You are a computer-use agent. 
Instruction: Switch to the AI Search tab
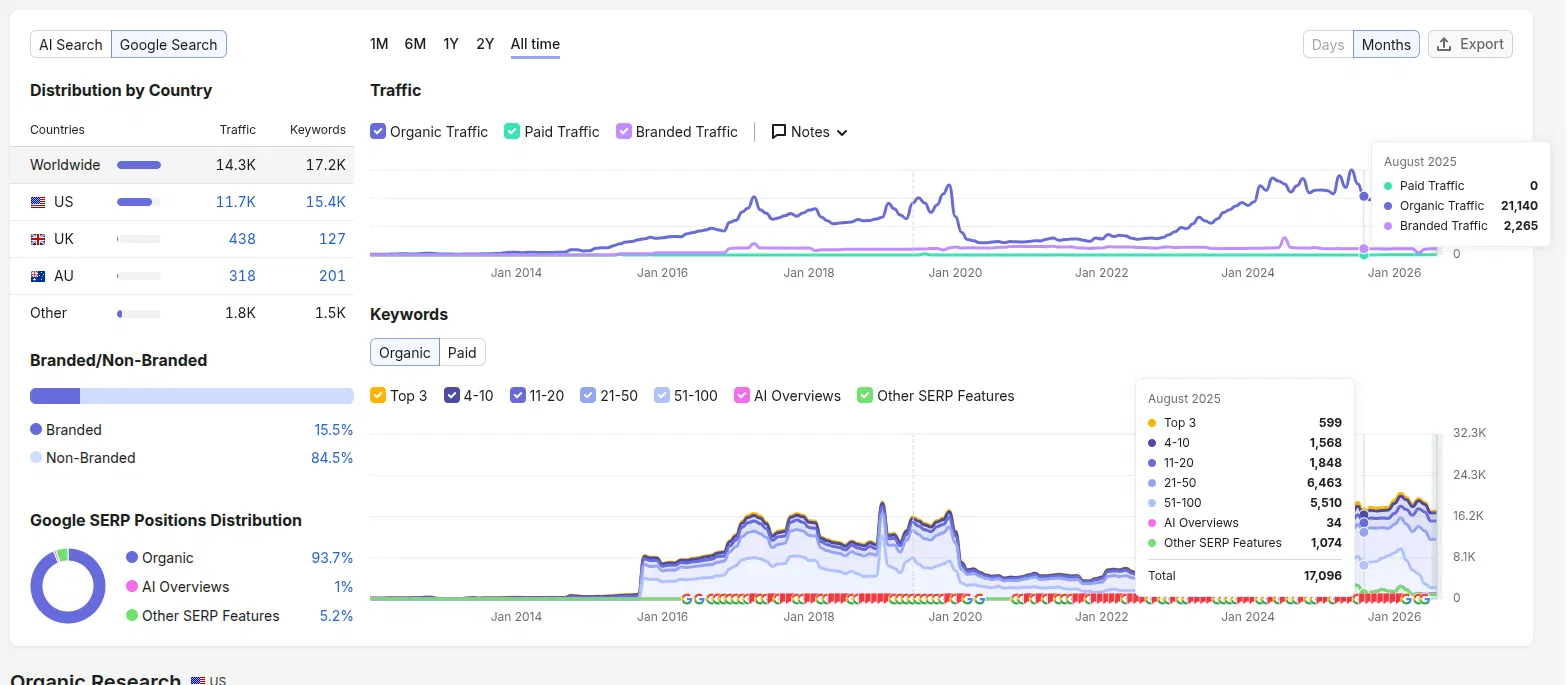click(x=71, y=44)
